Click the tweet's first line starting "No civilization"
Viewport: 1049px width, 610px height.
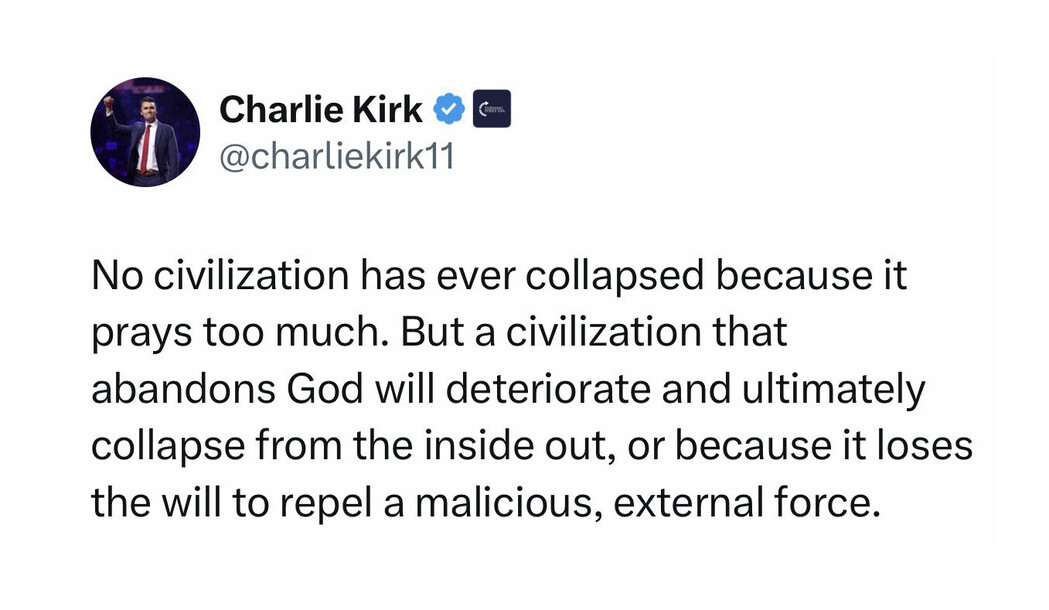[x=498, y=276]
